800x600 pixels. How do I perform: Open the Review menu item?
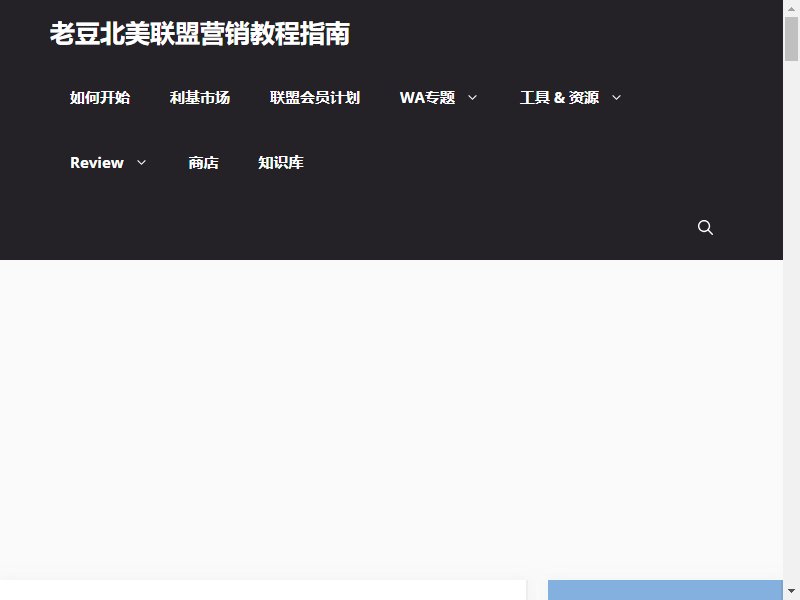(x=97, y=163)
